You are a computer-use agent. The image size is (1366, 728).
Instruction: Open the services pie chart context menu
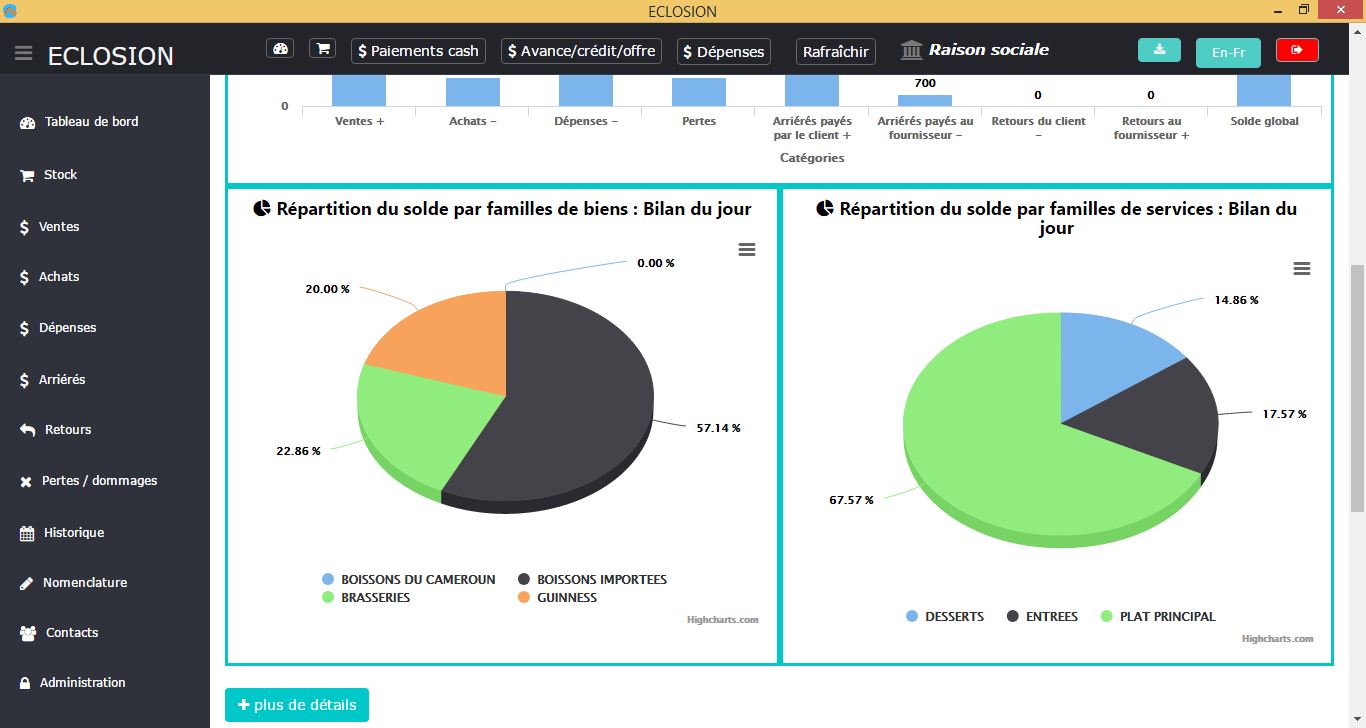(x=1301, y=269)
